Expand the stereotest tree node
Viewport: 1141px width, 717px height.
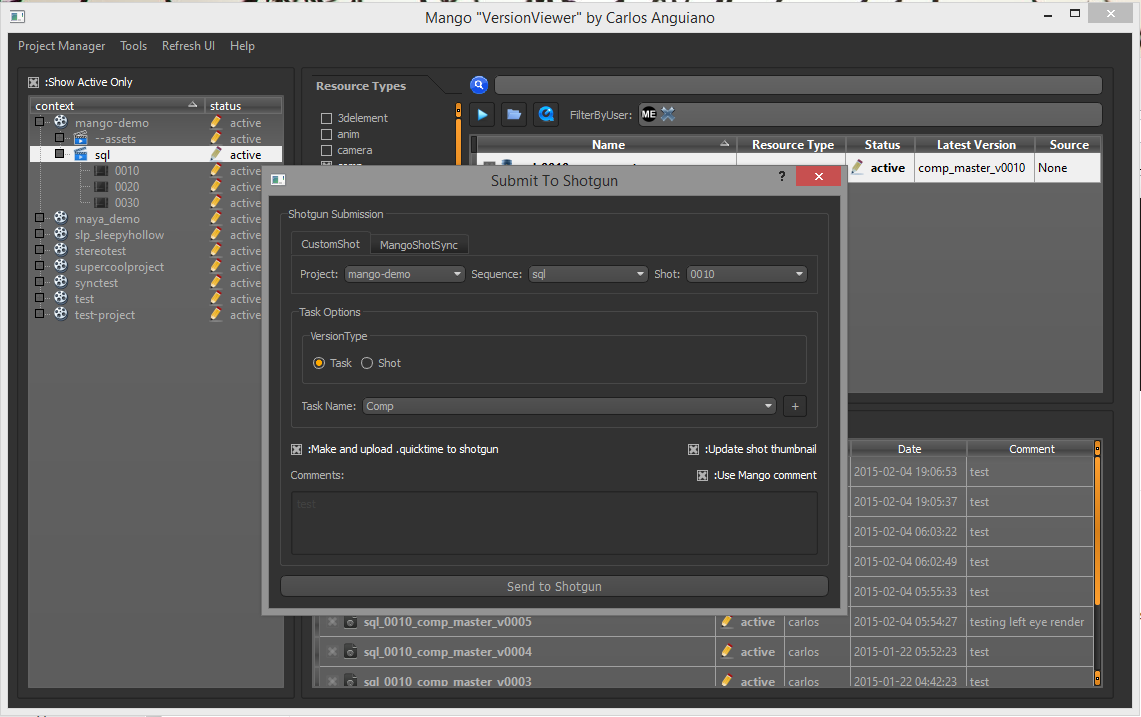[40, 250]
